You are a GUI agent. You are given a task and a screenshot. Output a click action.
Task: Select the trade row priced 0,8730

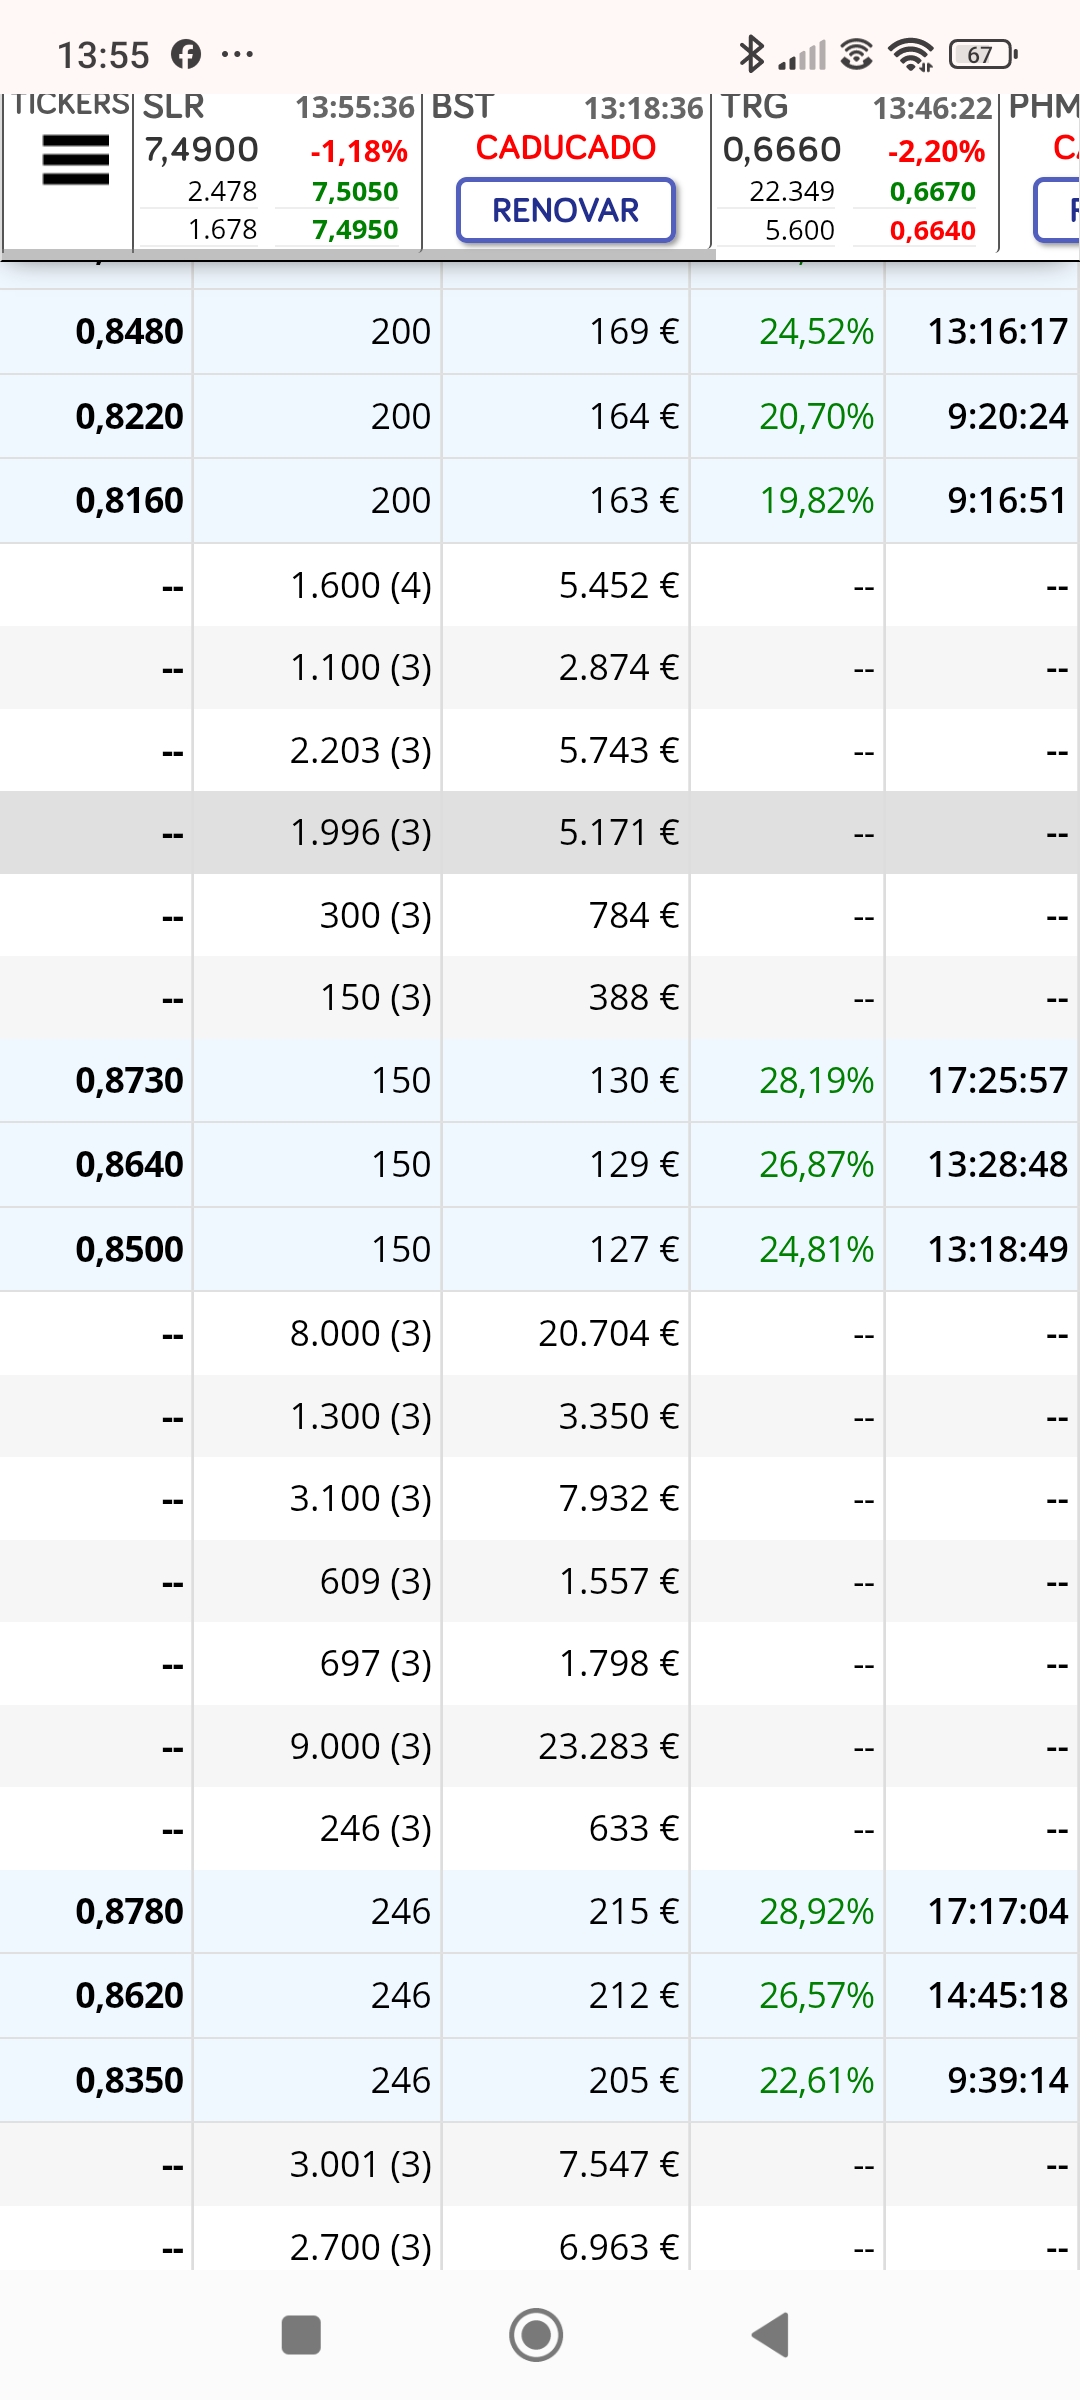[x=540, y=1080]
